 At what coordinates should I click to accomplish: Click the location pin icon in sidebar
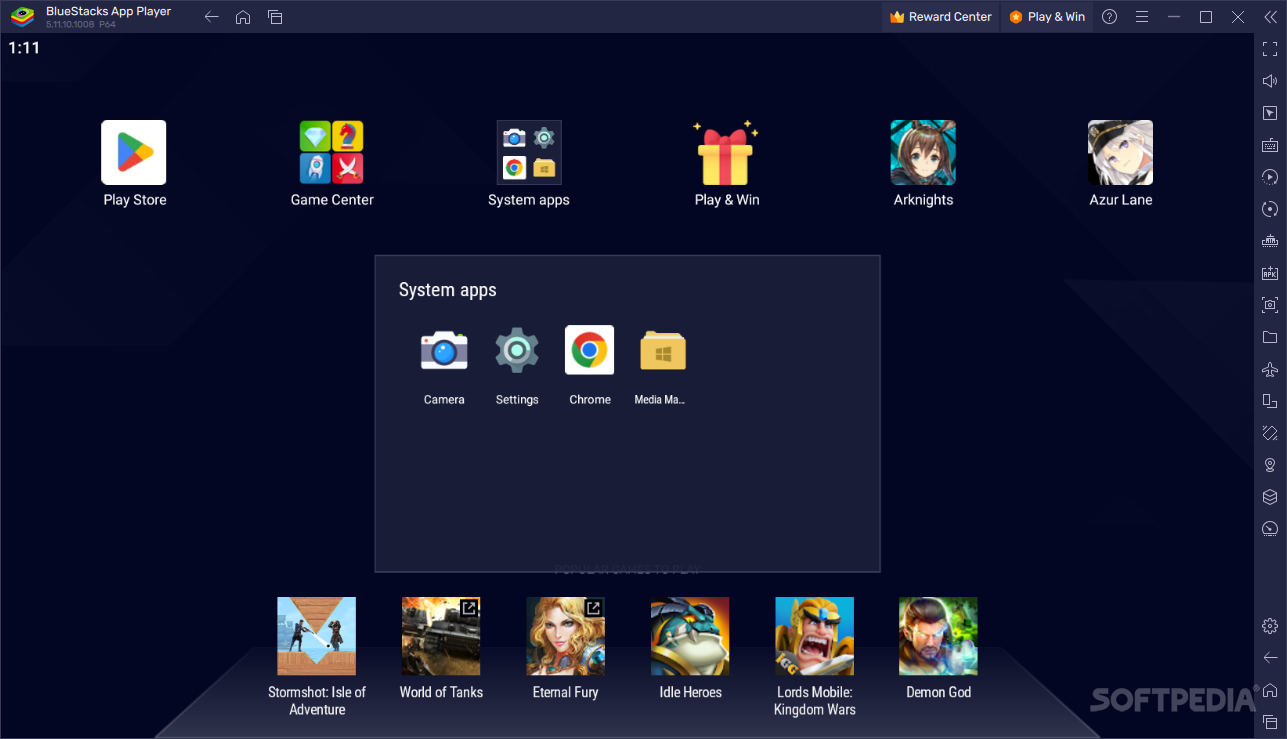tap(1270, 465)
